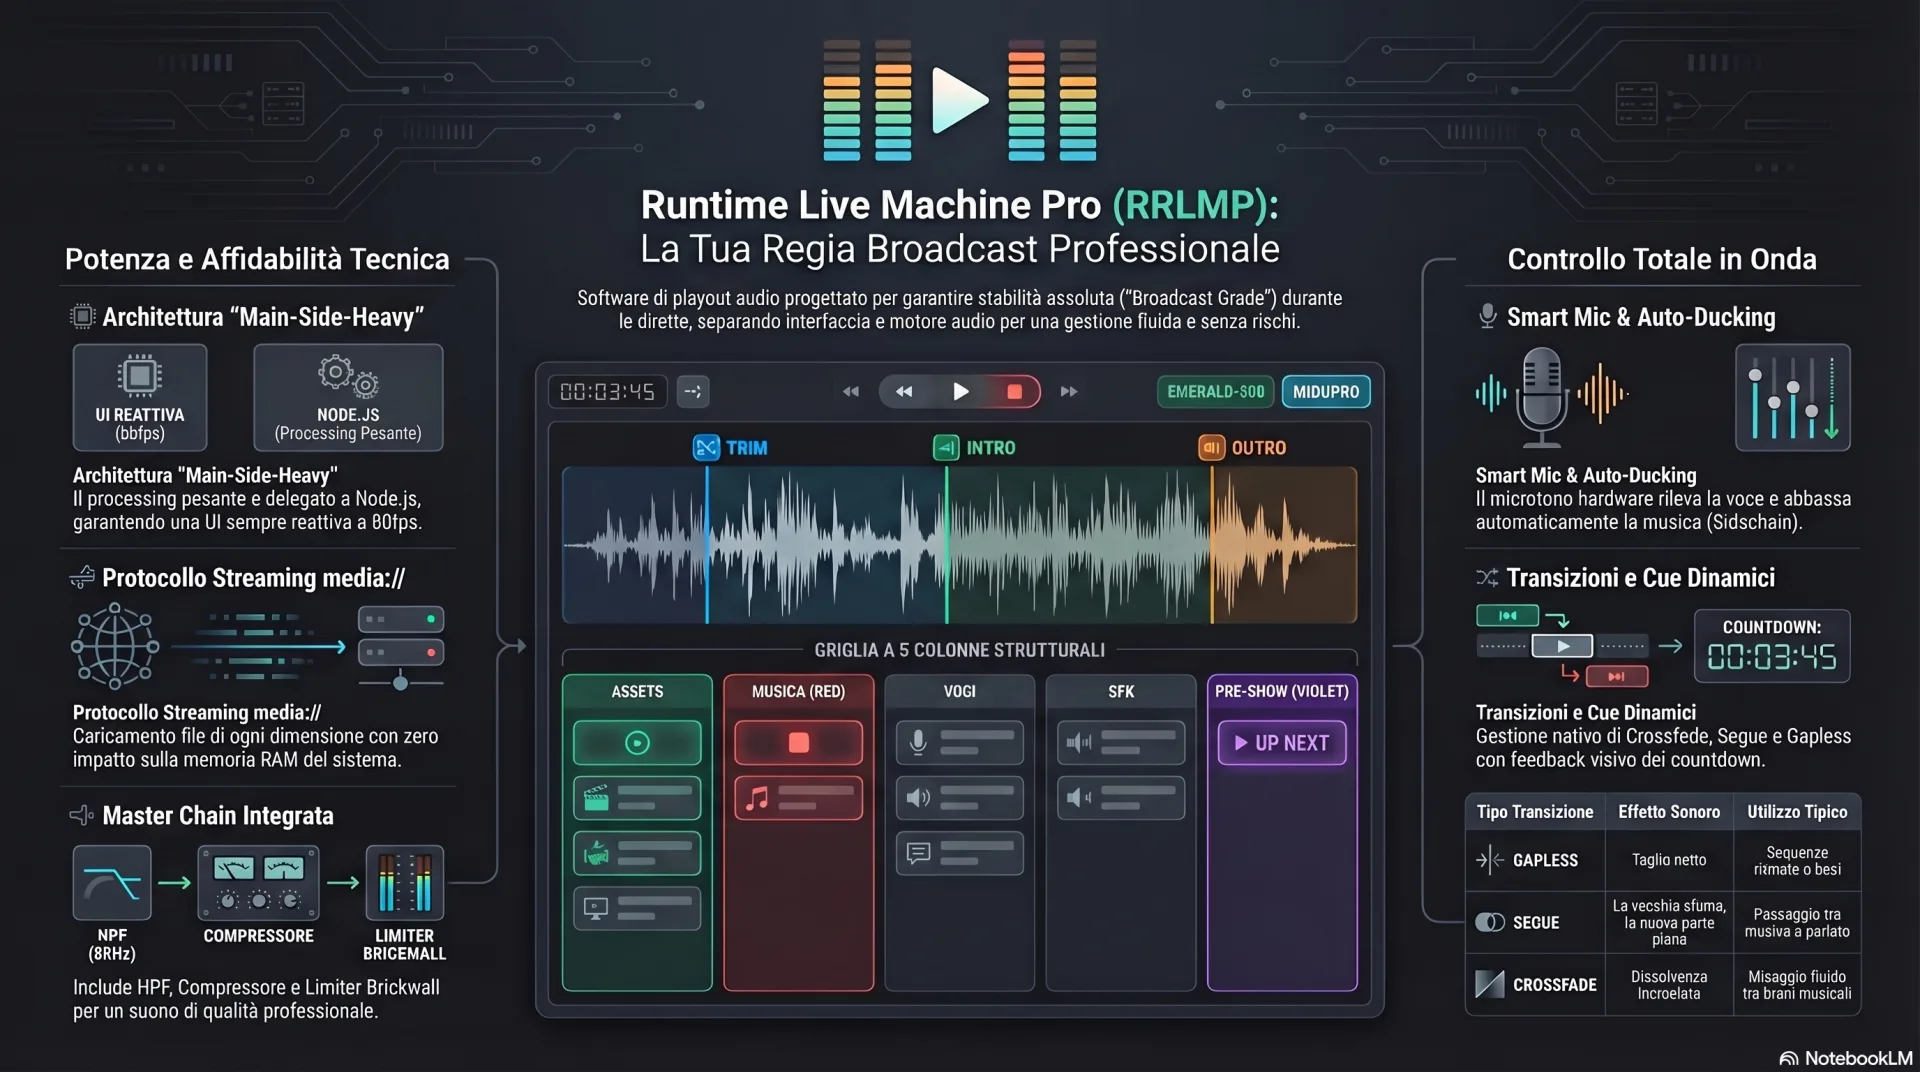1920x1072 pixels.
Task: Click the microphone item in VOCI column
Action: [959, 743]
